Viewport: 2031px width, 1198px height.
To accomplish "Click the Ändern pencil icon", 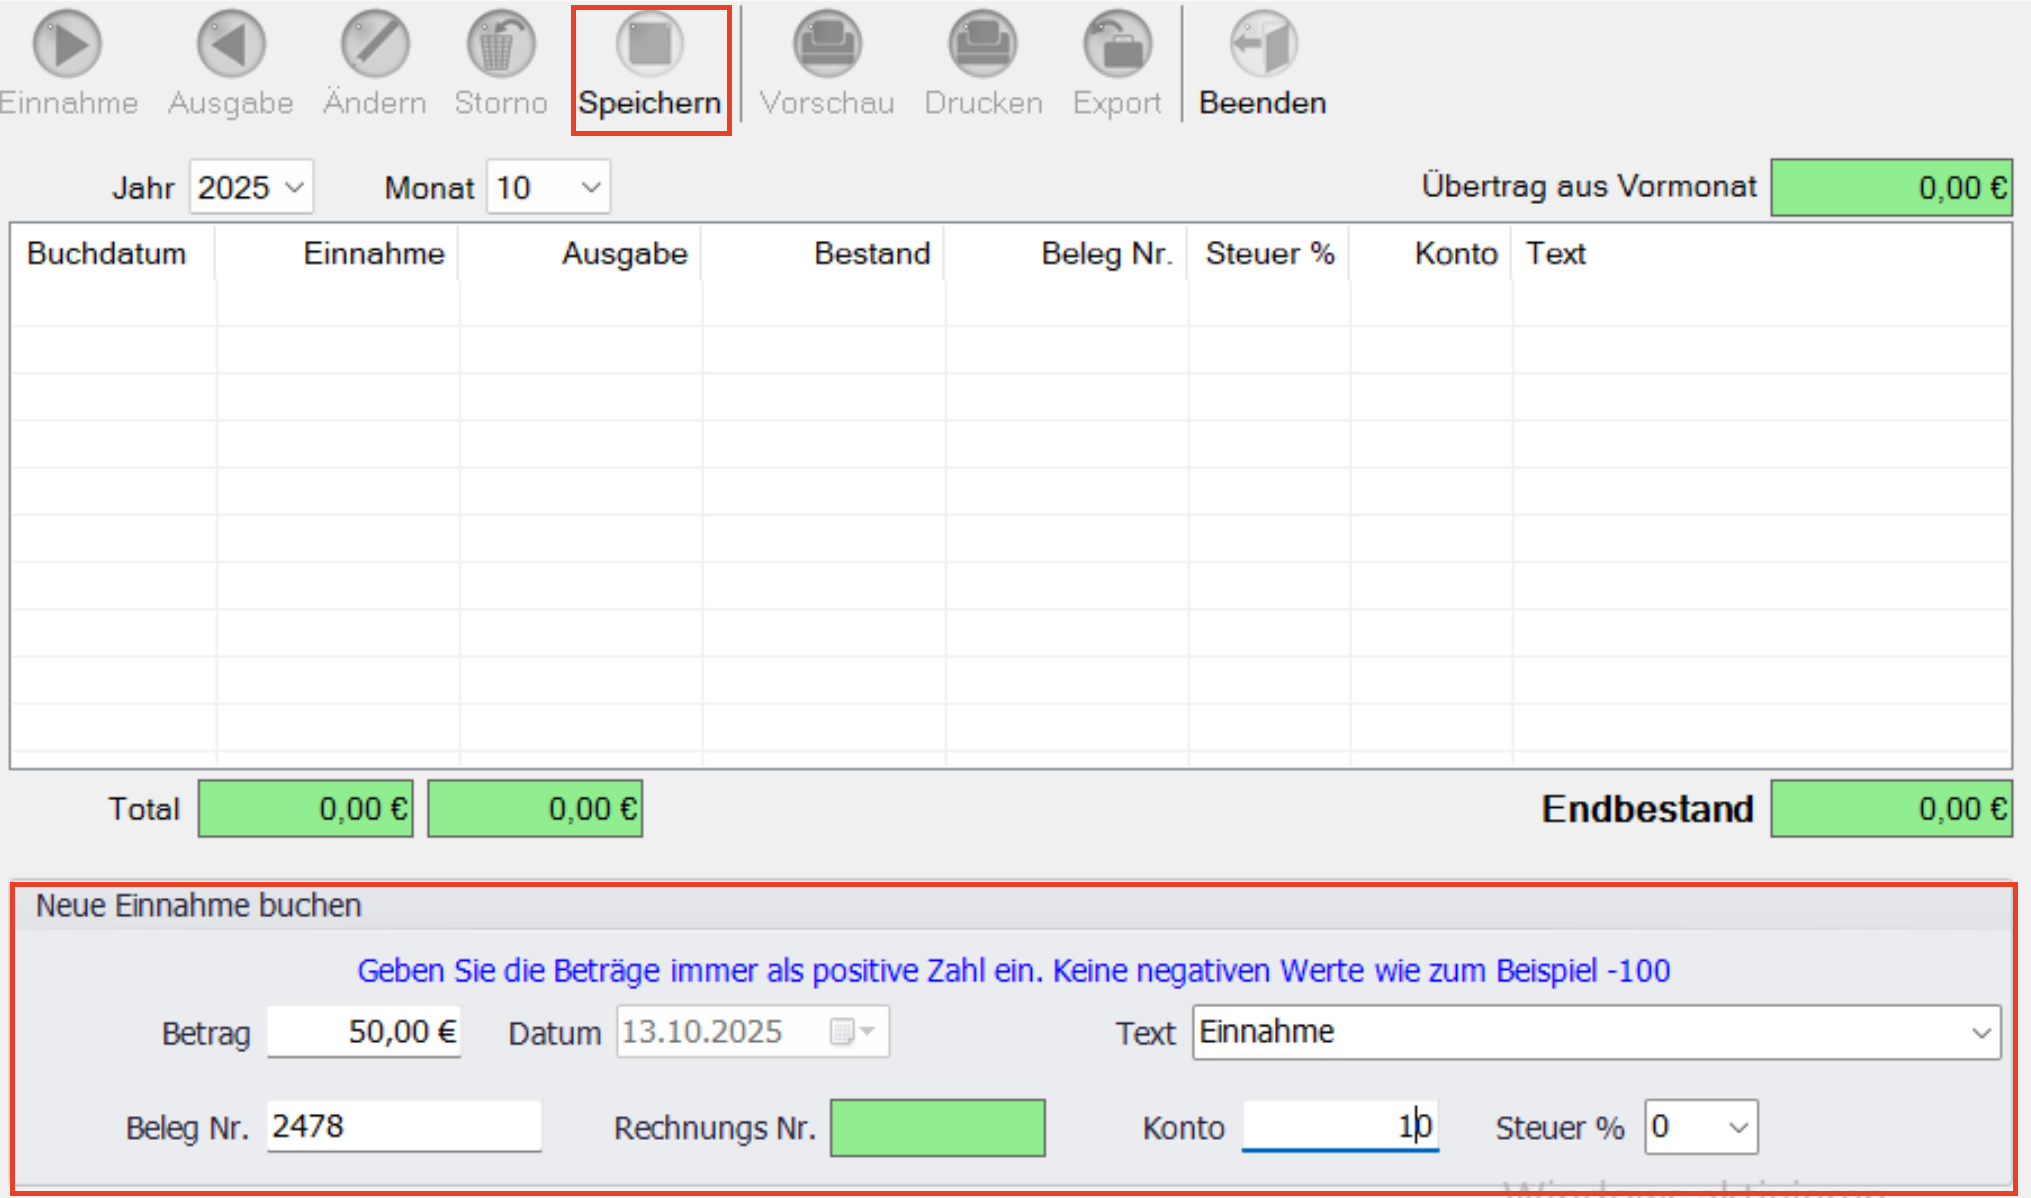I will 375,45.
